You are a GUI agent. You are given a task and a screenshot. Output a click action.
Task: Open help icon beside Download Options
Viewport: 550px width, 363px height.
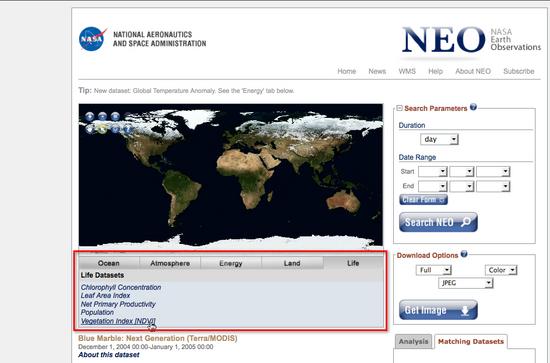point(464,254)
